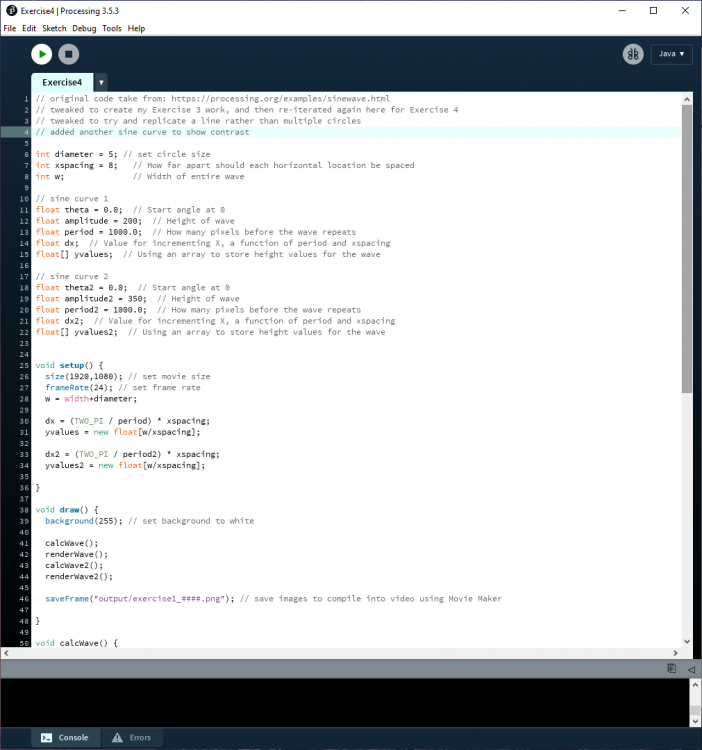The height and width of the screenshot is (750, 702).
Task: Switch to the Console panel
Action: pyautogui.click(x=64, y=738)
